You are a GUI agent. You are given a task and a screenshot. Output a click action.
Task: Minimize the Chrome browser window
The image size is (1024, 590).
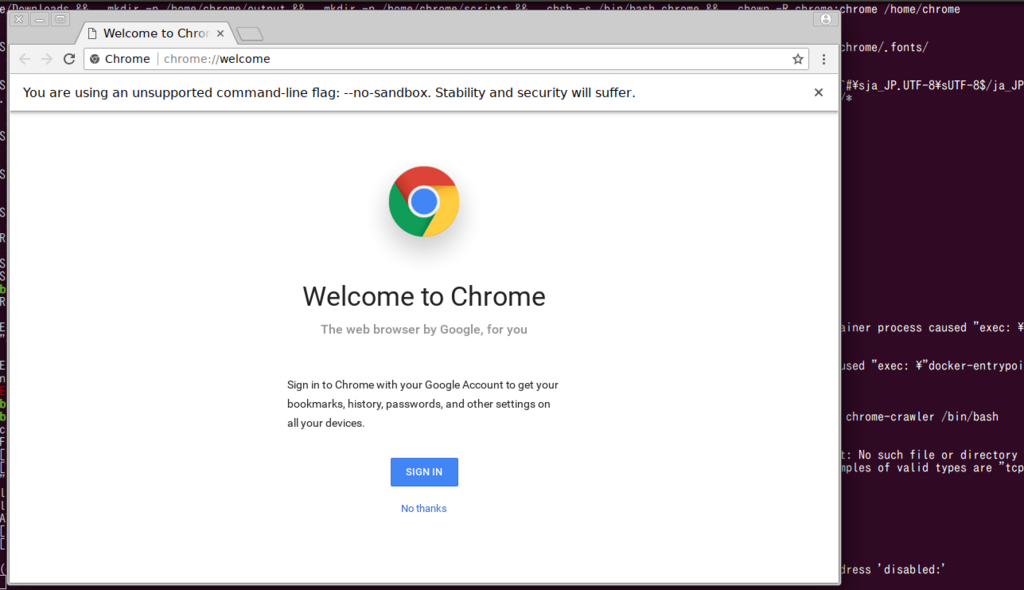click(x=40, y=19)
